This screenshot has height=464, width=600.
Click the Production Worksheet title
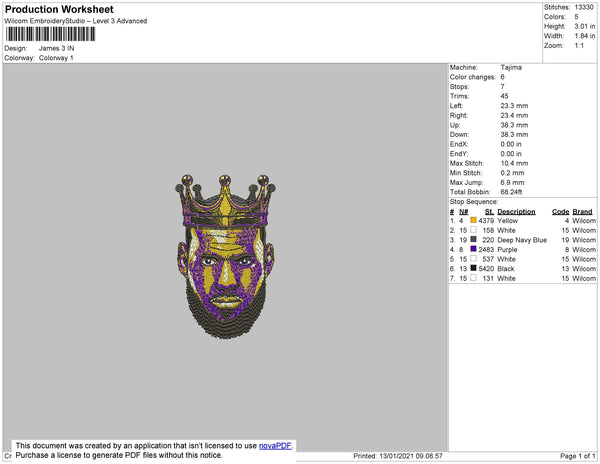click(x=58, y=9)
